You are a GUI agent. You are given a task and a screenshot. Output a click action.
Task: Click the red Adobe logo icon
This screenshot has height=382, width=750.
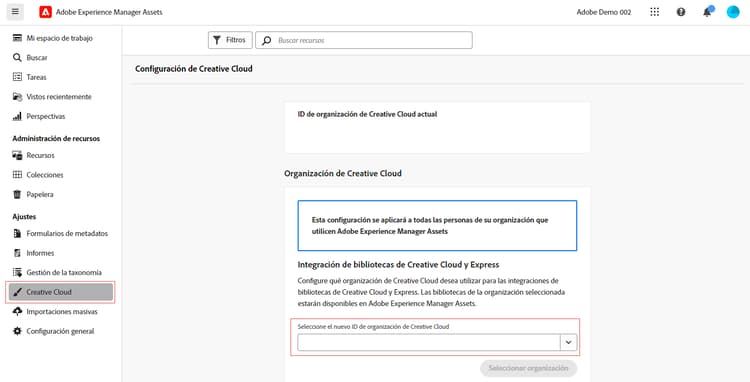pos(45,12)
